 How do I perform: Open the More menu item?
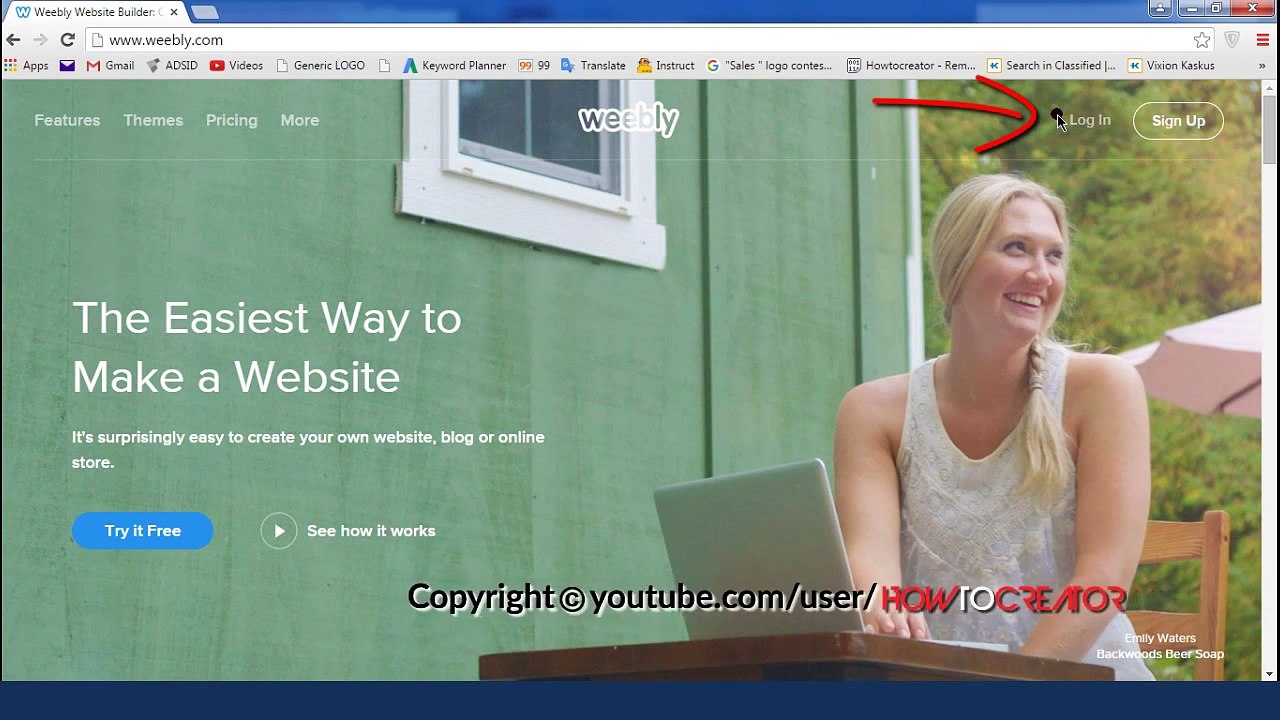click(x=300, y=120)
